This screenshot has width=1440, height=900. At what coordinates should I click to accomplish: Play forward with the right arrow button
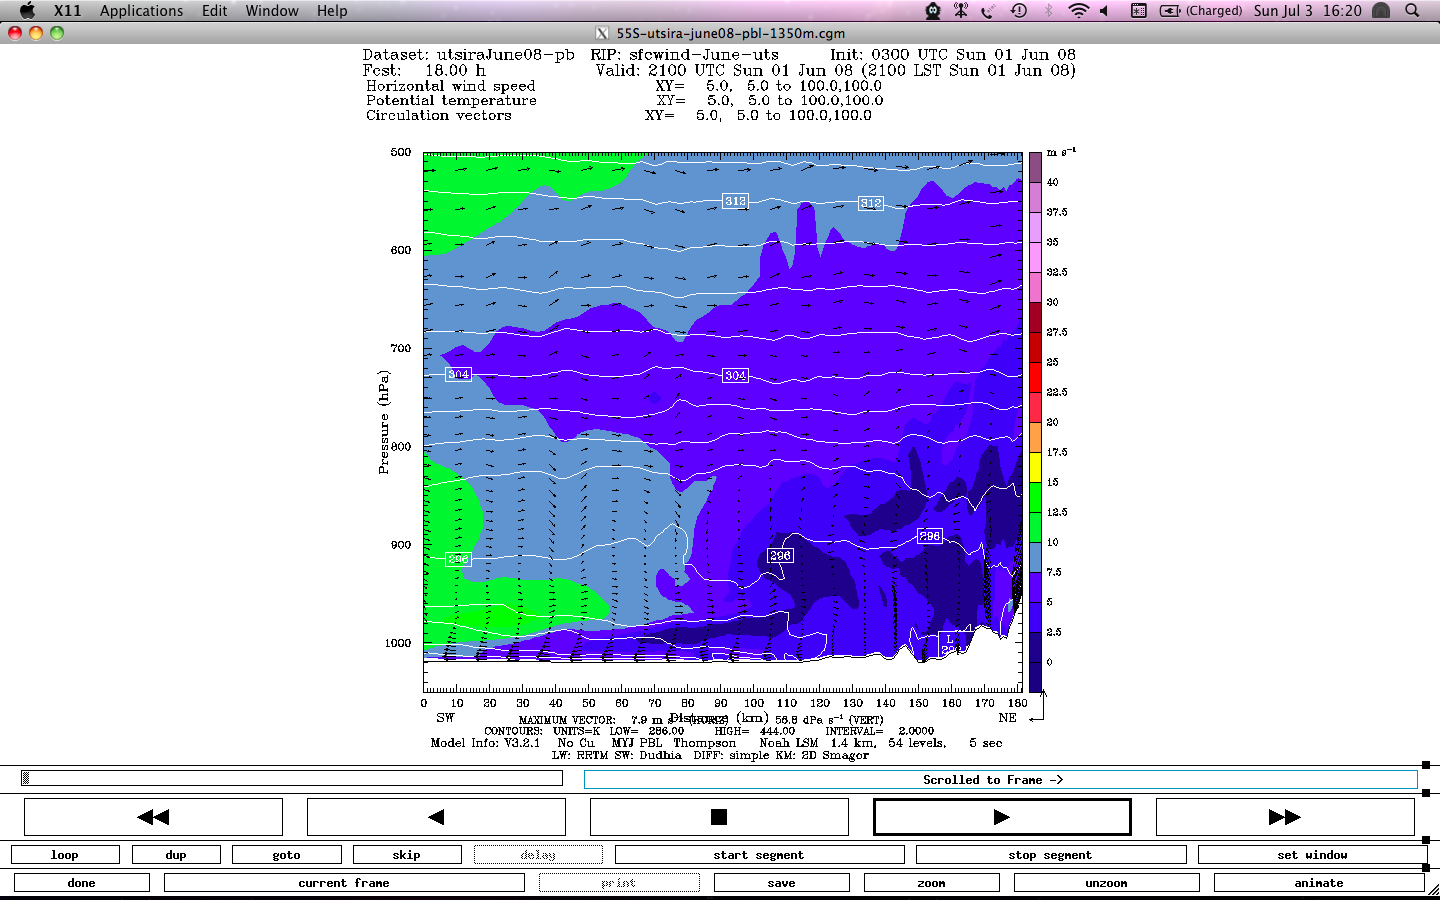(1002, 817)
